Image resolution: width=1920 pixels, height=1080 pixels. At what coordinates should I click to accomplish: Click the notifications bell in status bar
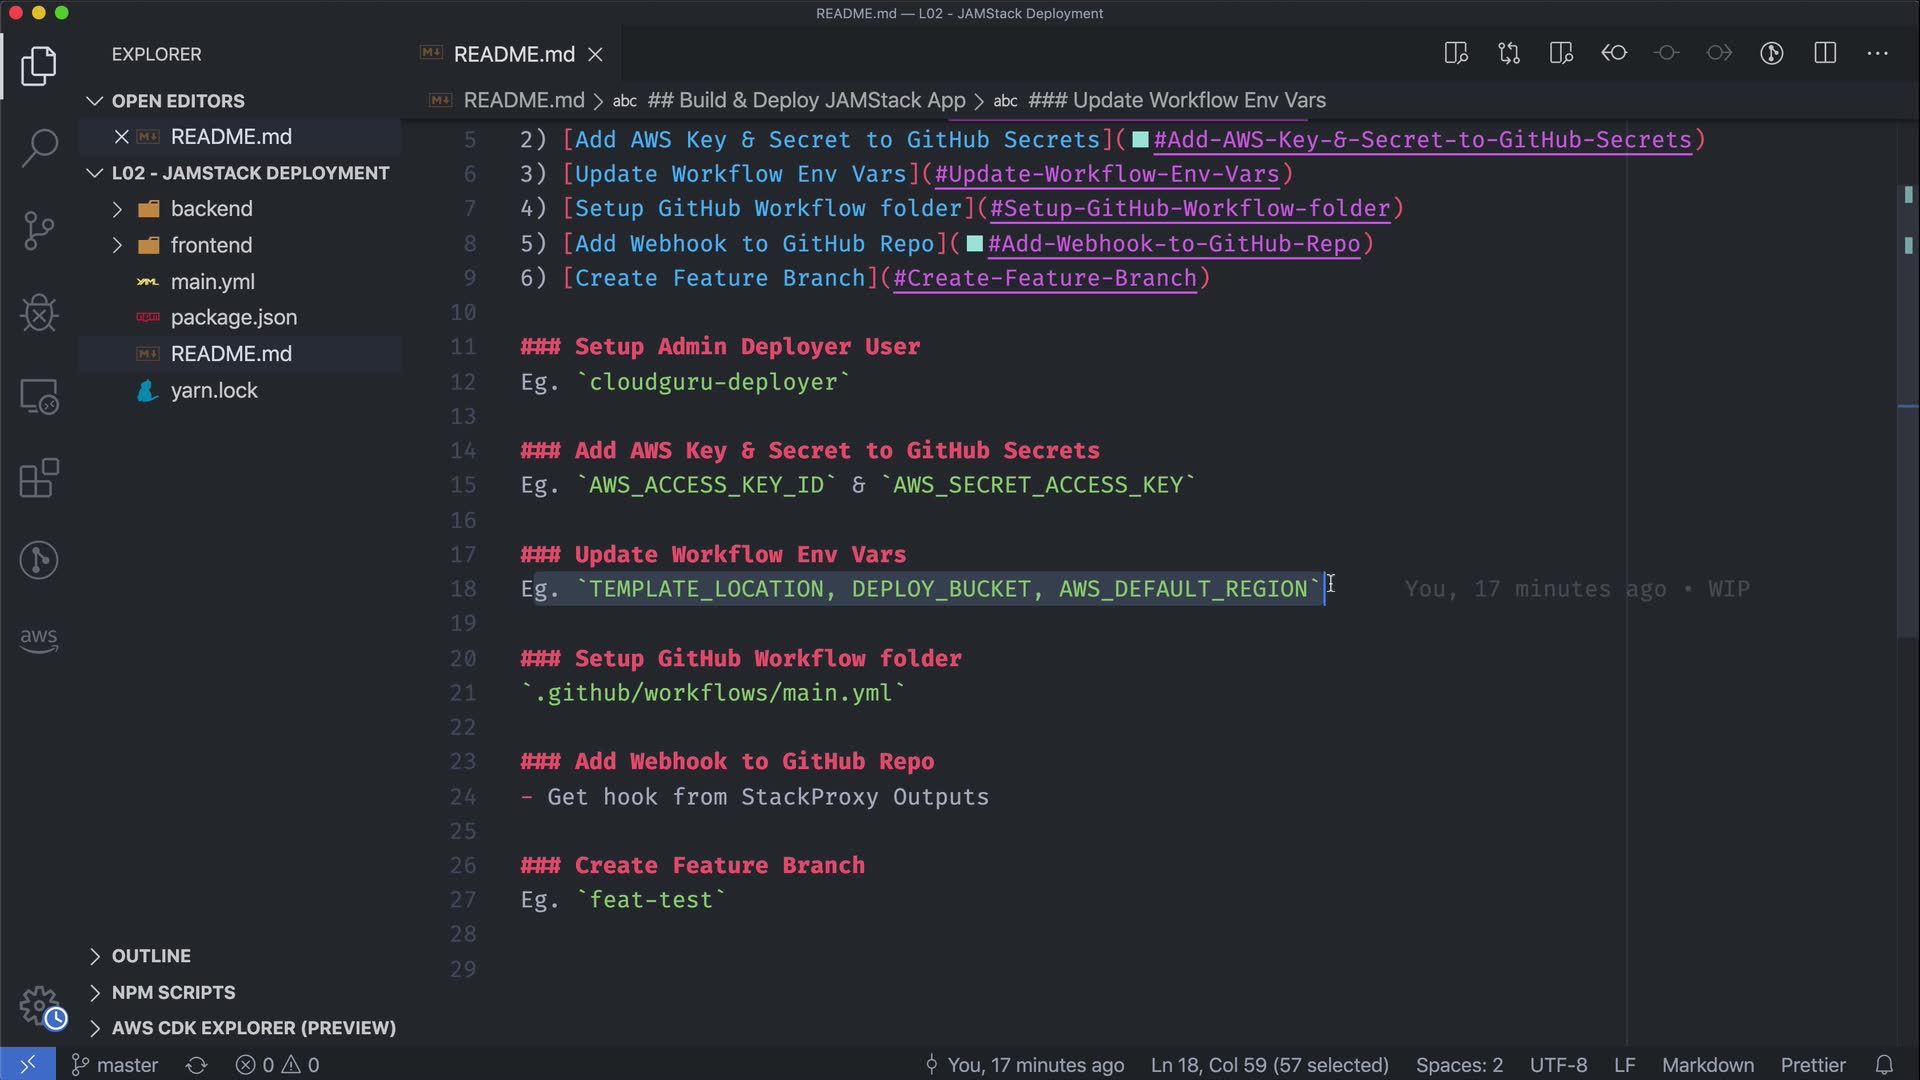(x=1884, y=1065)
